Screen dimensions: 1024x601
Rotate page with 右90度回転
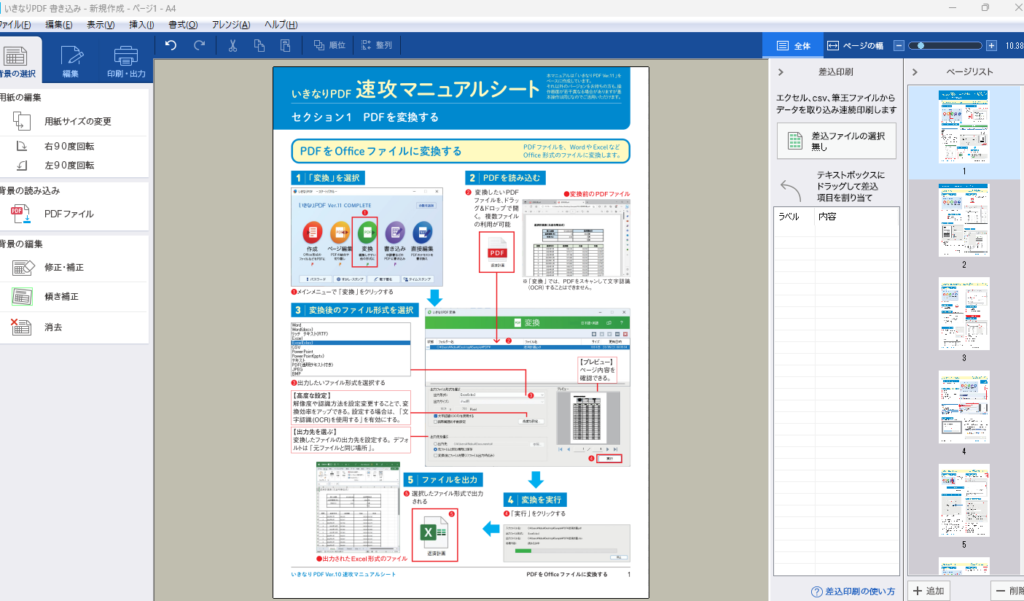[x=68, y=146]
